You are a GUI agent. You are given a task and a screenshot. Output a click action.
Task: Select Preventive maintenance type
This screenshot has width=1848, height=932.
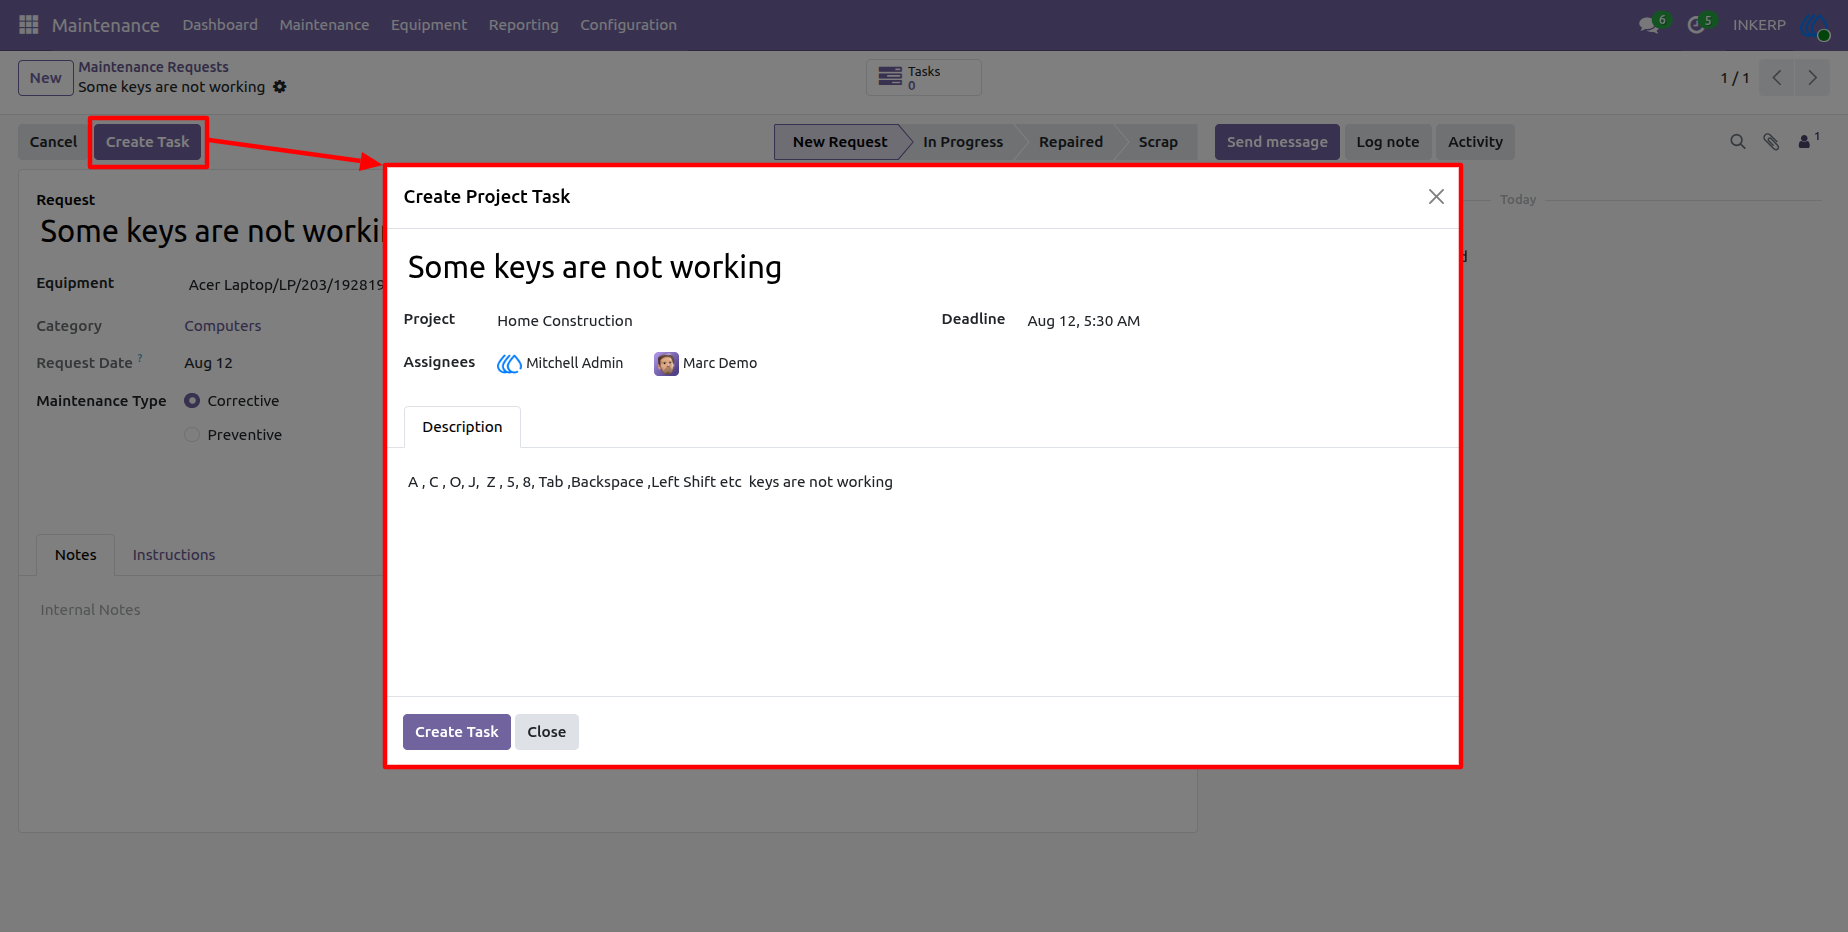[192, 435]
